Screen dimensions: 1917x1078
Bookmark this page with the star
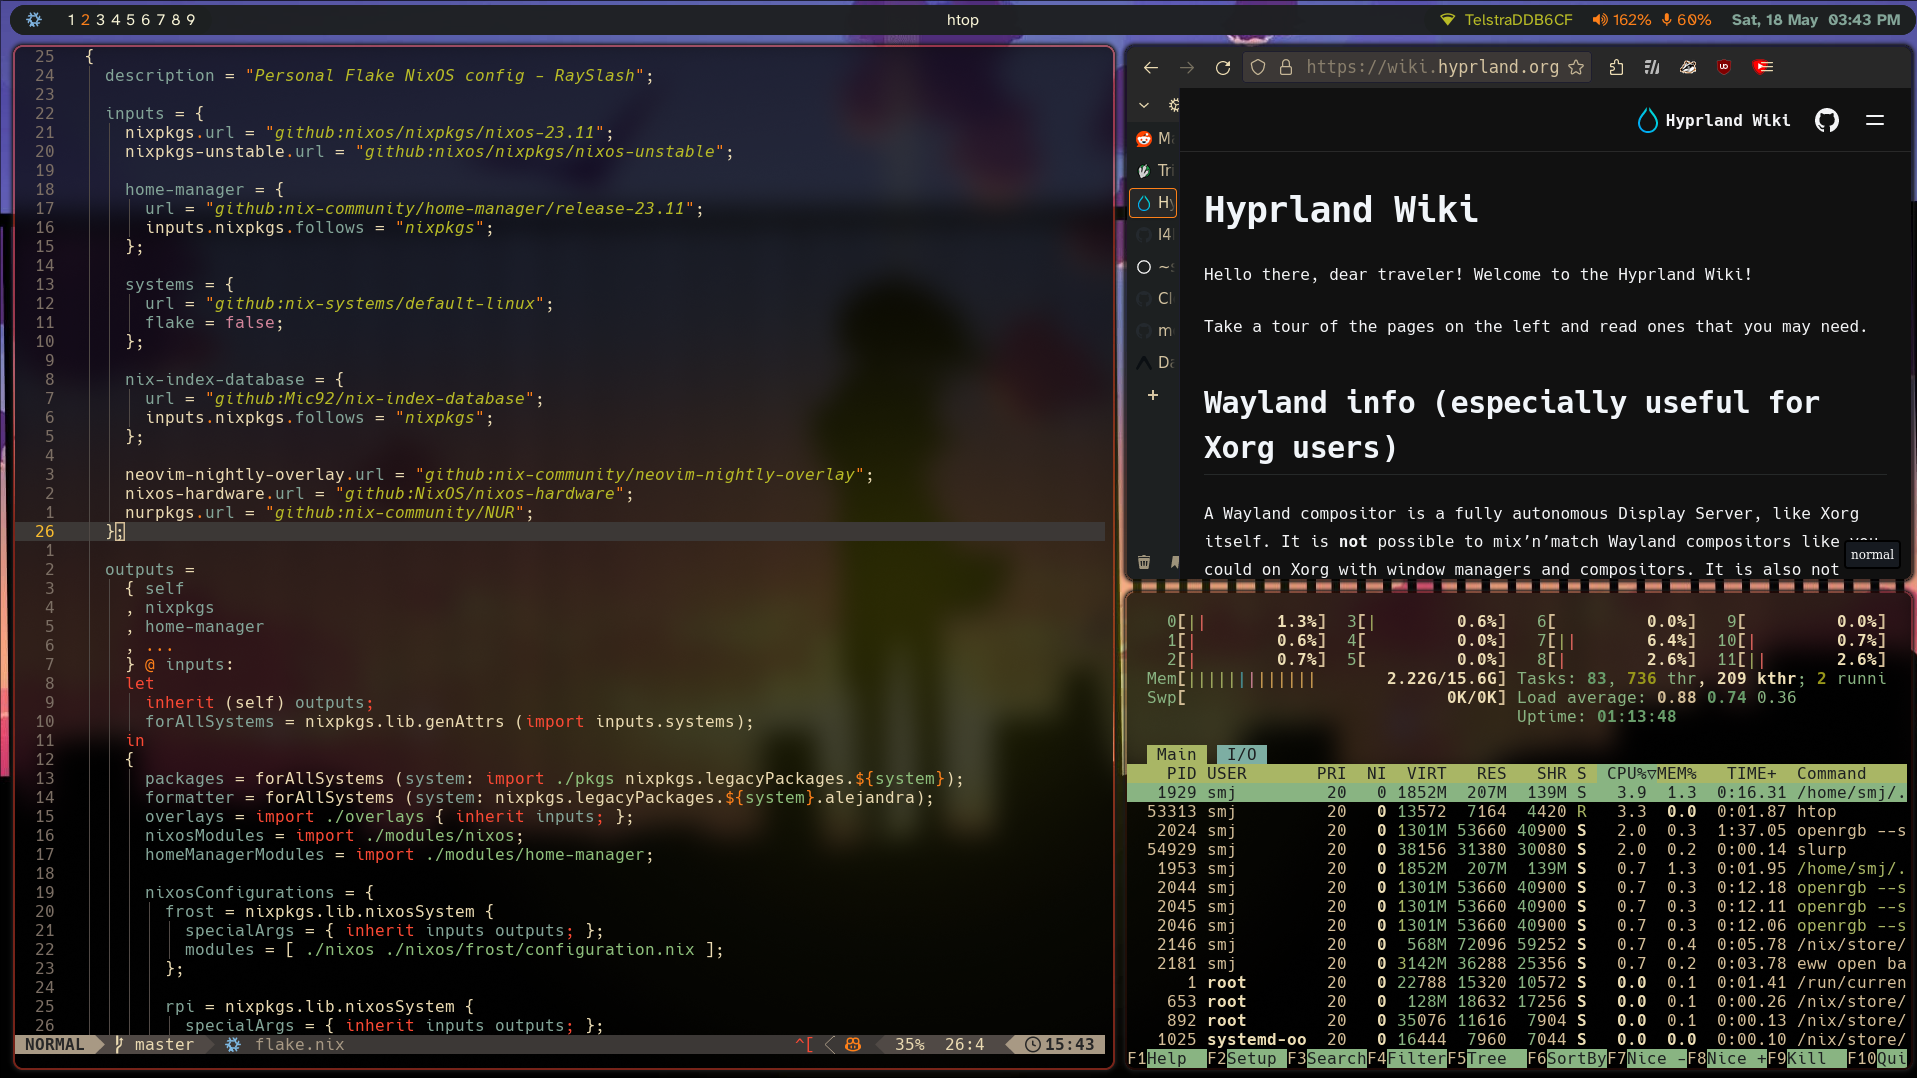coord(1576,67)
